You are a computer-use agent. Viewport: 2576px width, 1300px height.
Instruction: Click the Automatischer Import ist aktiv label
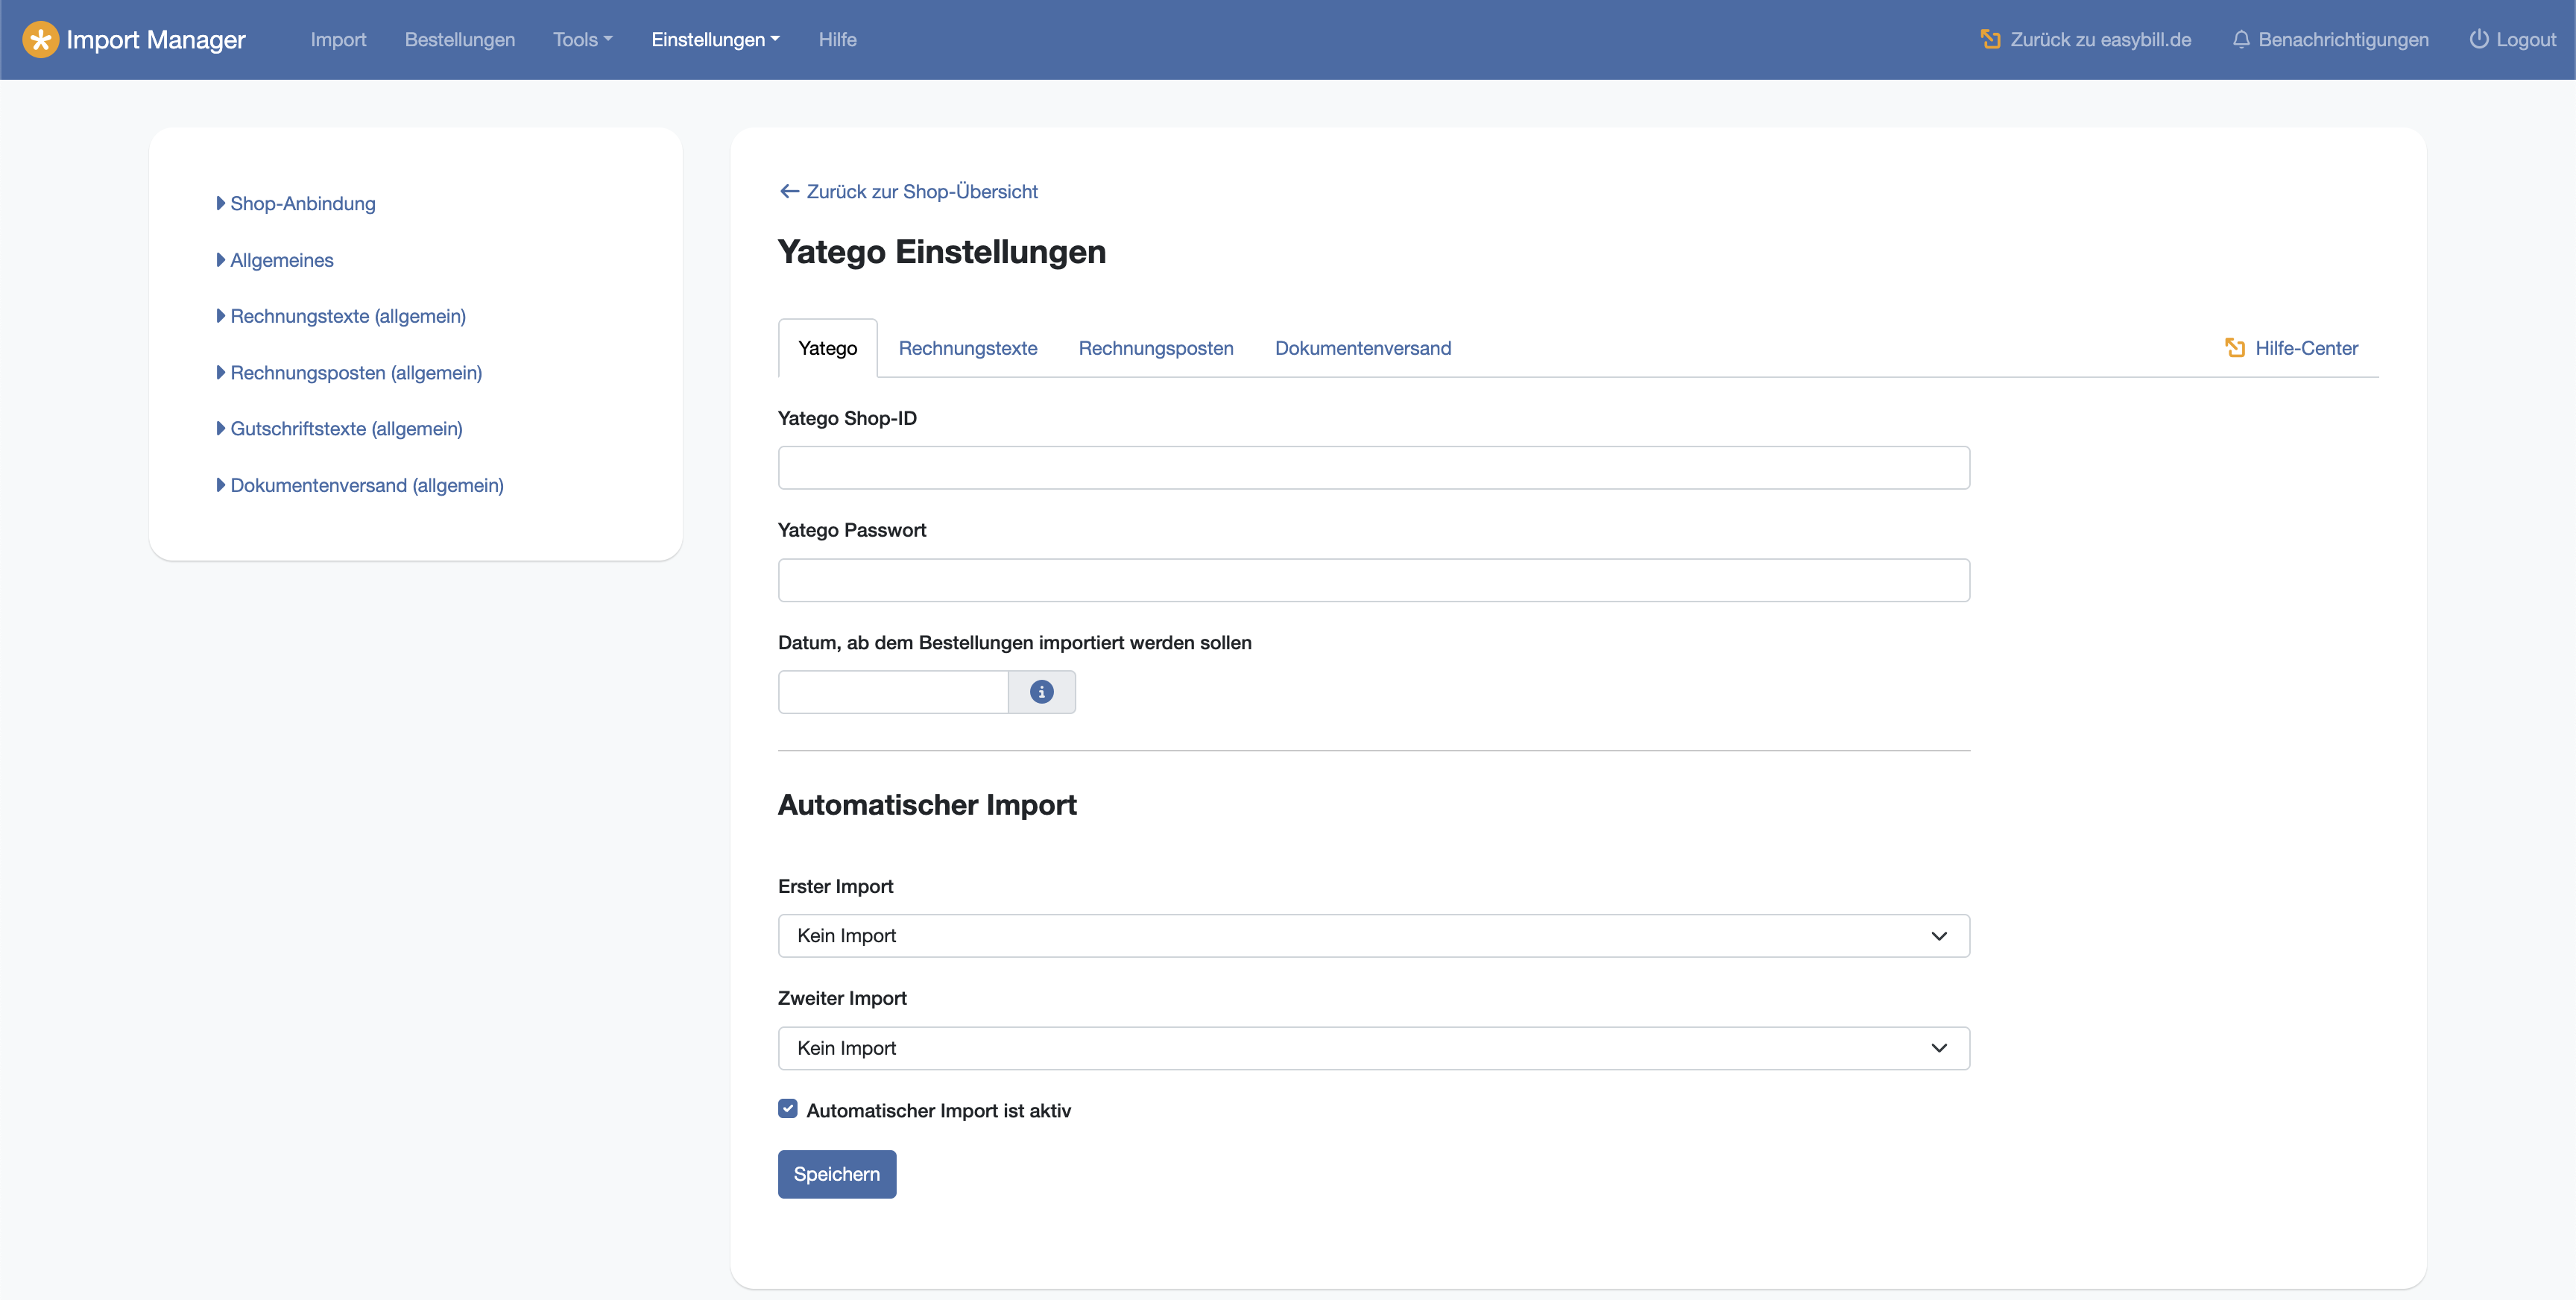[x=938, y=1110]
